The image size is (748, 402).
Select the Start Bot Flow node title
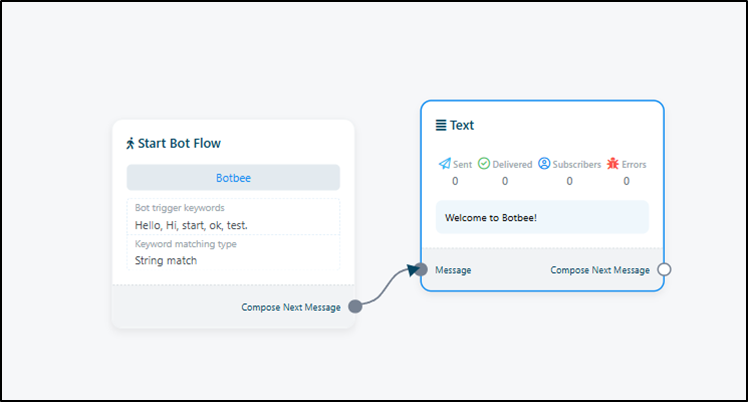179,143
